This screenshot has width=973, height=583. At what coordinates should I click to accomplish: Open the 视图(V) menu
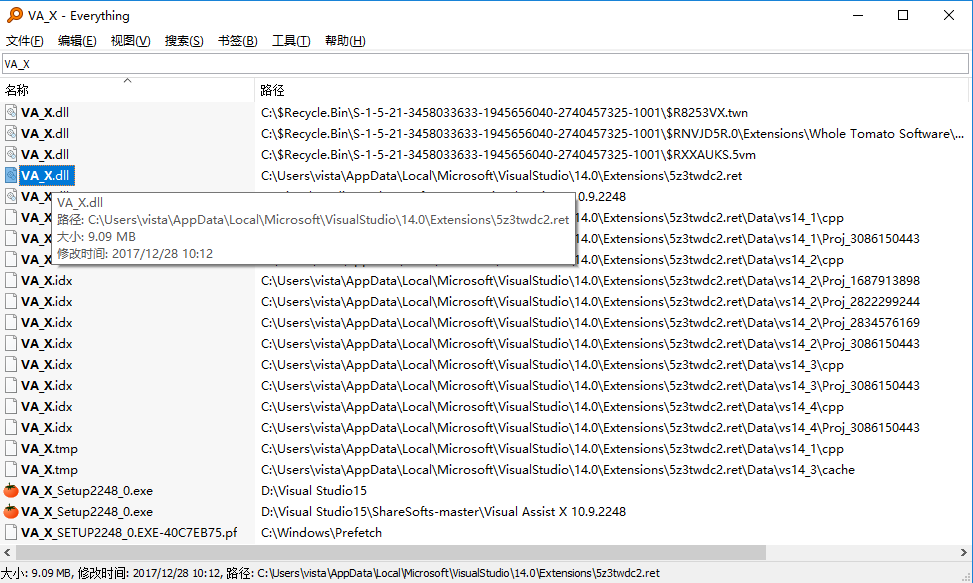click(x=131, y=40)
